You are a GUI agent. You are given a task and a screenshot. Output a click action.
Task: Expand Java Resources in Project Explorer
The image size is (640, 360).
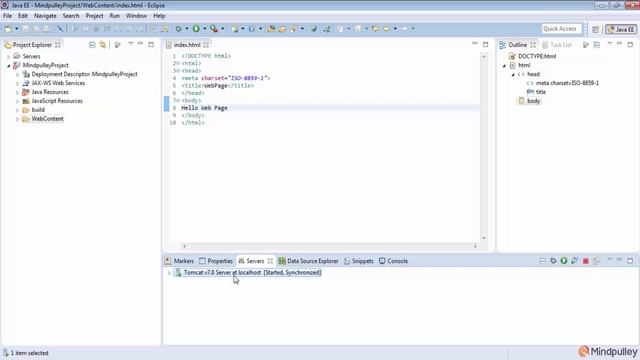coord(18,92)
